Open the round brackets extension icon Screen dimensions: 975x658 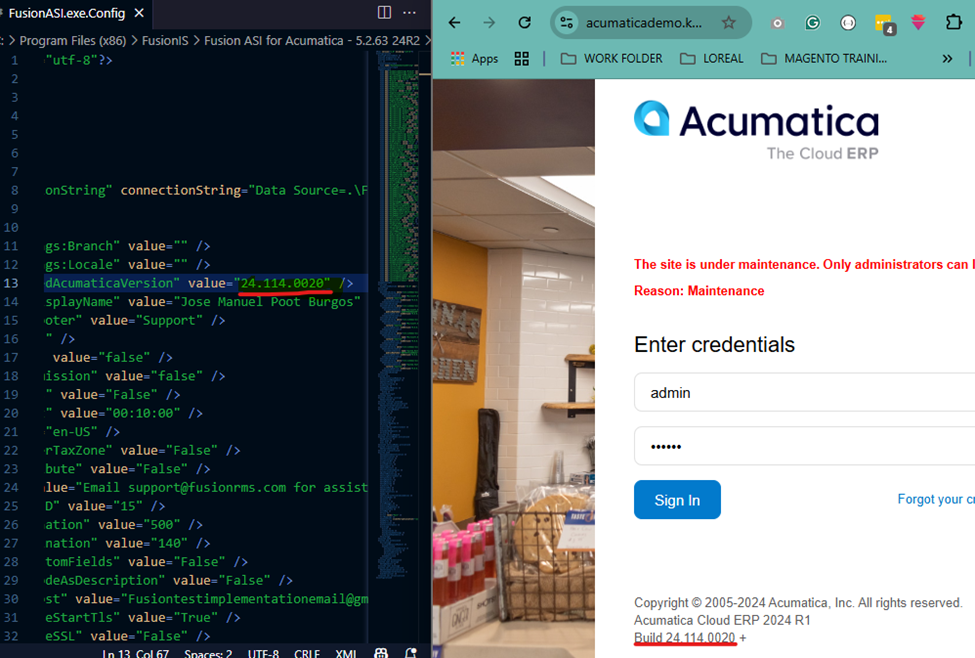pos(848,23)
